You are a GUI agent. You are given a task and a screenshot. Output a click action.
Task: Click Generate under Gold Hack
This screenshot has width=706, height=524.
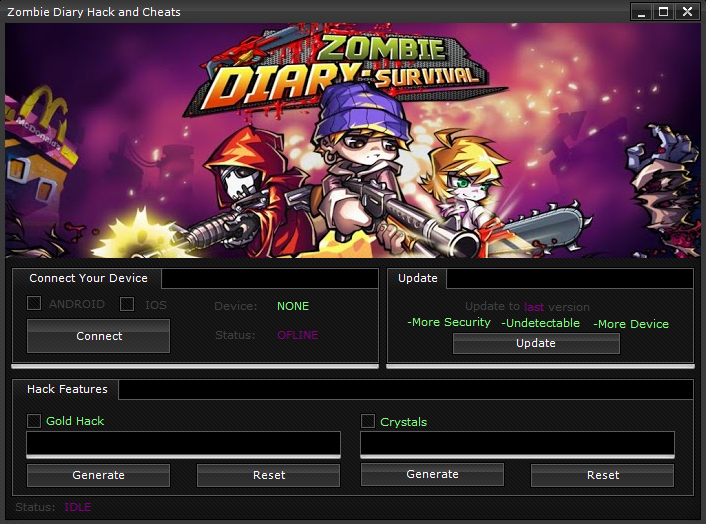point(99,475)
